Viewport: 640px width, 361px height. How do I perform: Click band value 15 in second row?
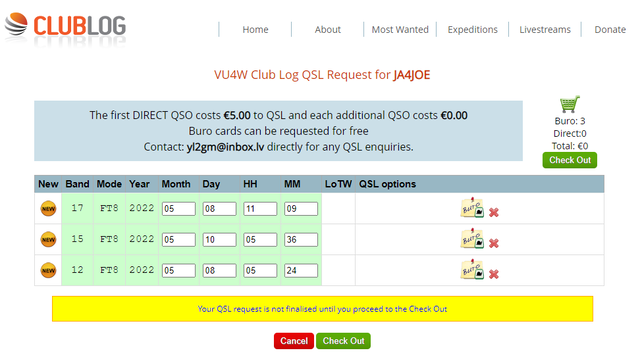tap(77, 239)
